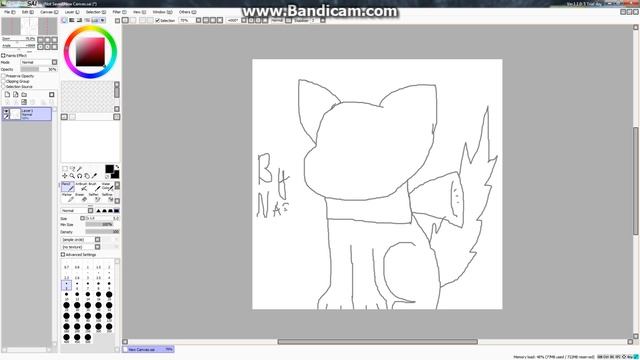Show the HSV slider panel icon
Viewport: 640px width, 360px height.
[x=80, y=20]
